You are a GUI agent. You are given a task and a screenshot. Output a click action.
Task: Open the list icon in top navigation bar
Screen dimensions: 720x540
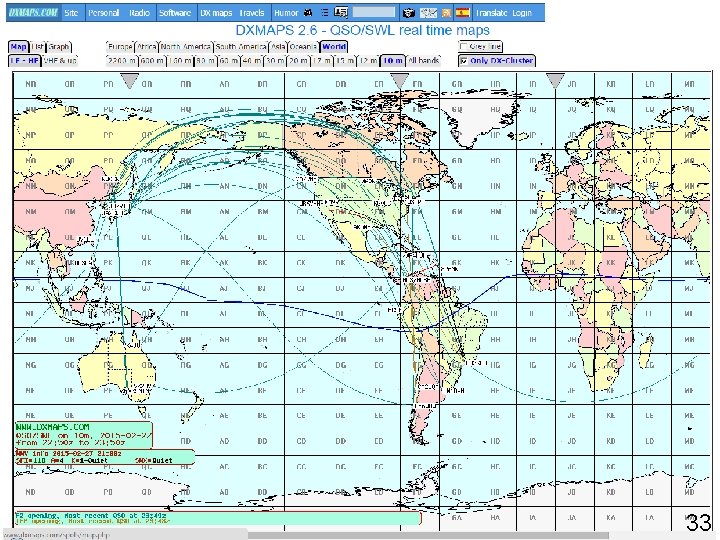pos(325,13)
